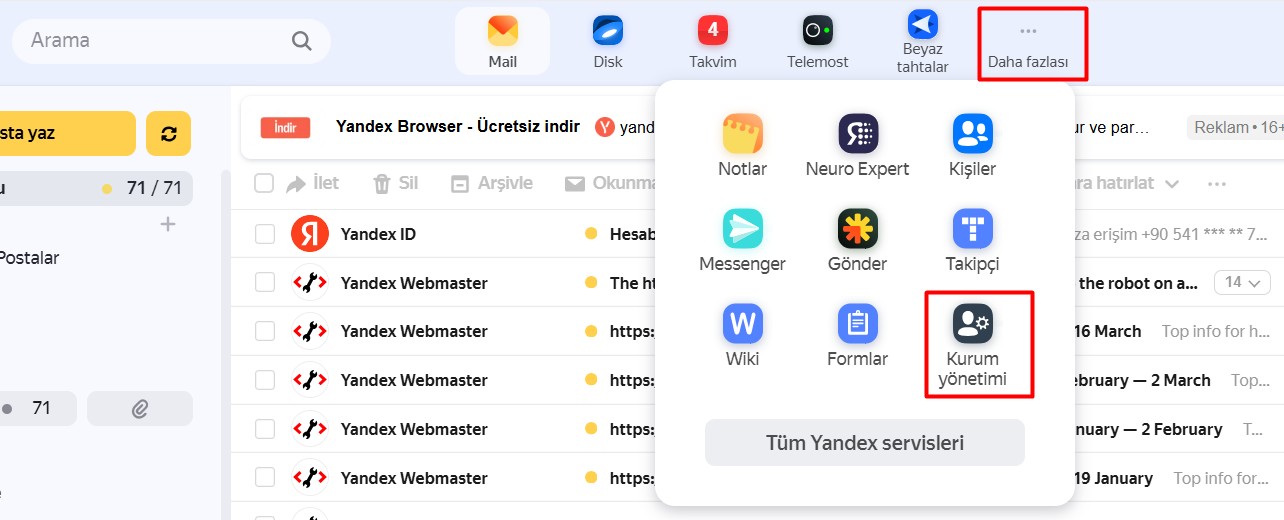The height and width of the screenshot is (520, 1284).
Task: Open Messenger from the services menu
Action: (742, 230)
